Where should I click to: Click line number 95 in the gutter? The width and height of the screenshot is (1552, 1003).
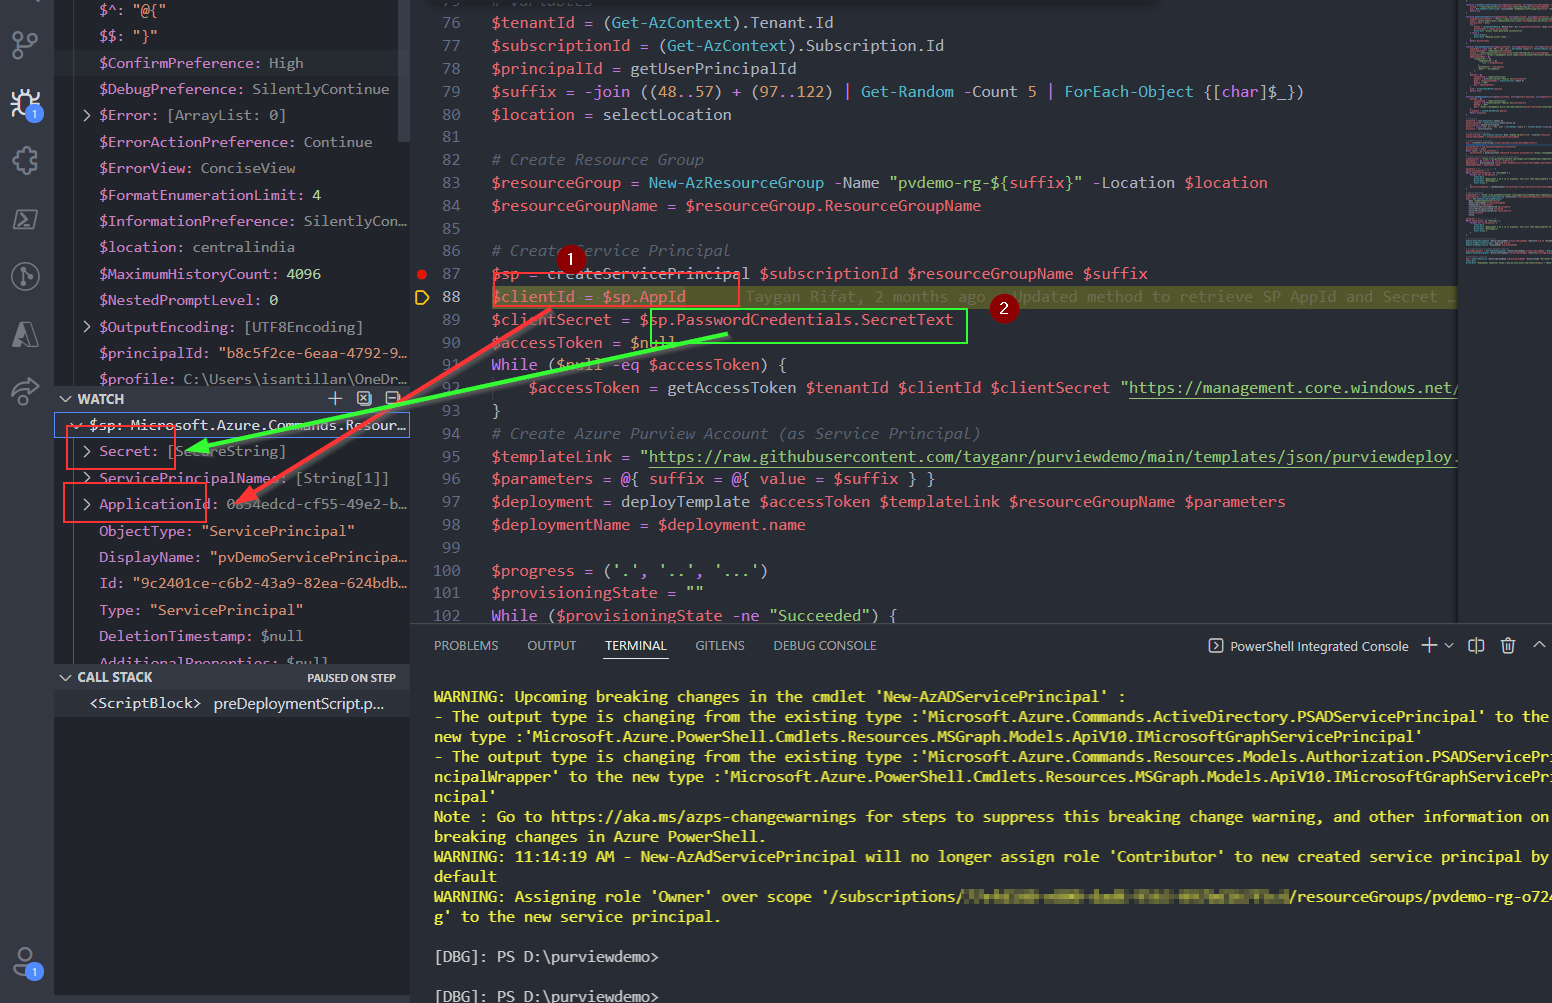coord(451,457)
